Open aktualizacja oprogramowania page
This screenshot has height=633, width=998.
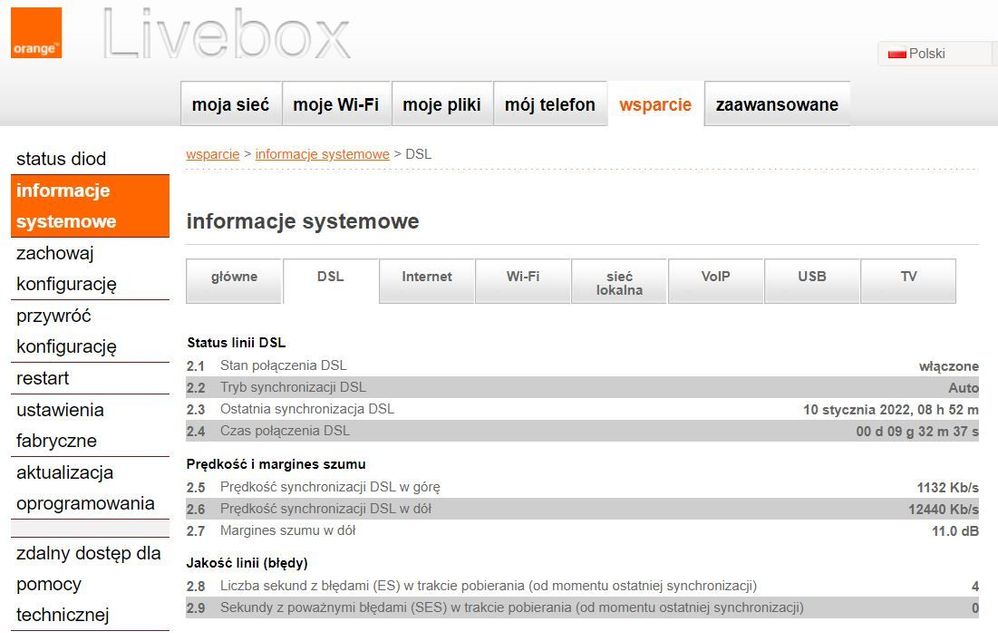(x=70, y=488)
